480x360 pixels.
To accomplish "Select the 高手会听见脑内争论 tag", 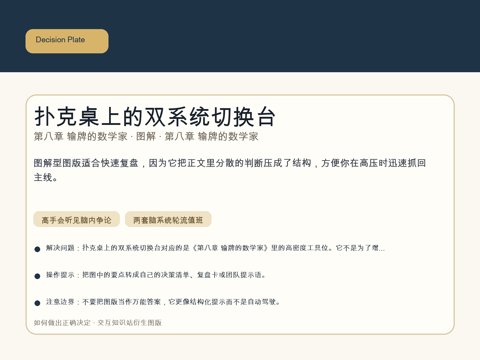I will pyautogui.click(x=77, y=220).
